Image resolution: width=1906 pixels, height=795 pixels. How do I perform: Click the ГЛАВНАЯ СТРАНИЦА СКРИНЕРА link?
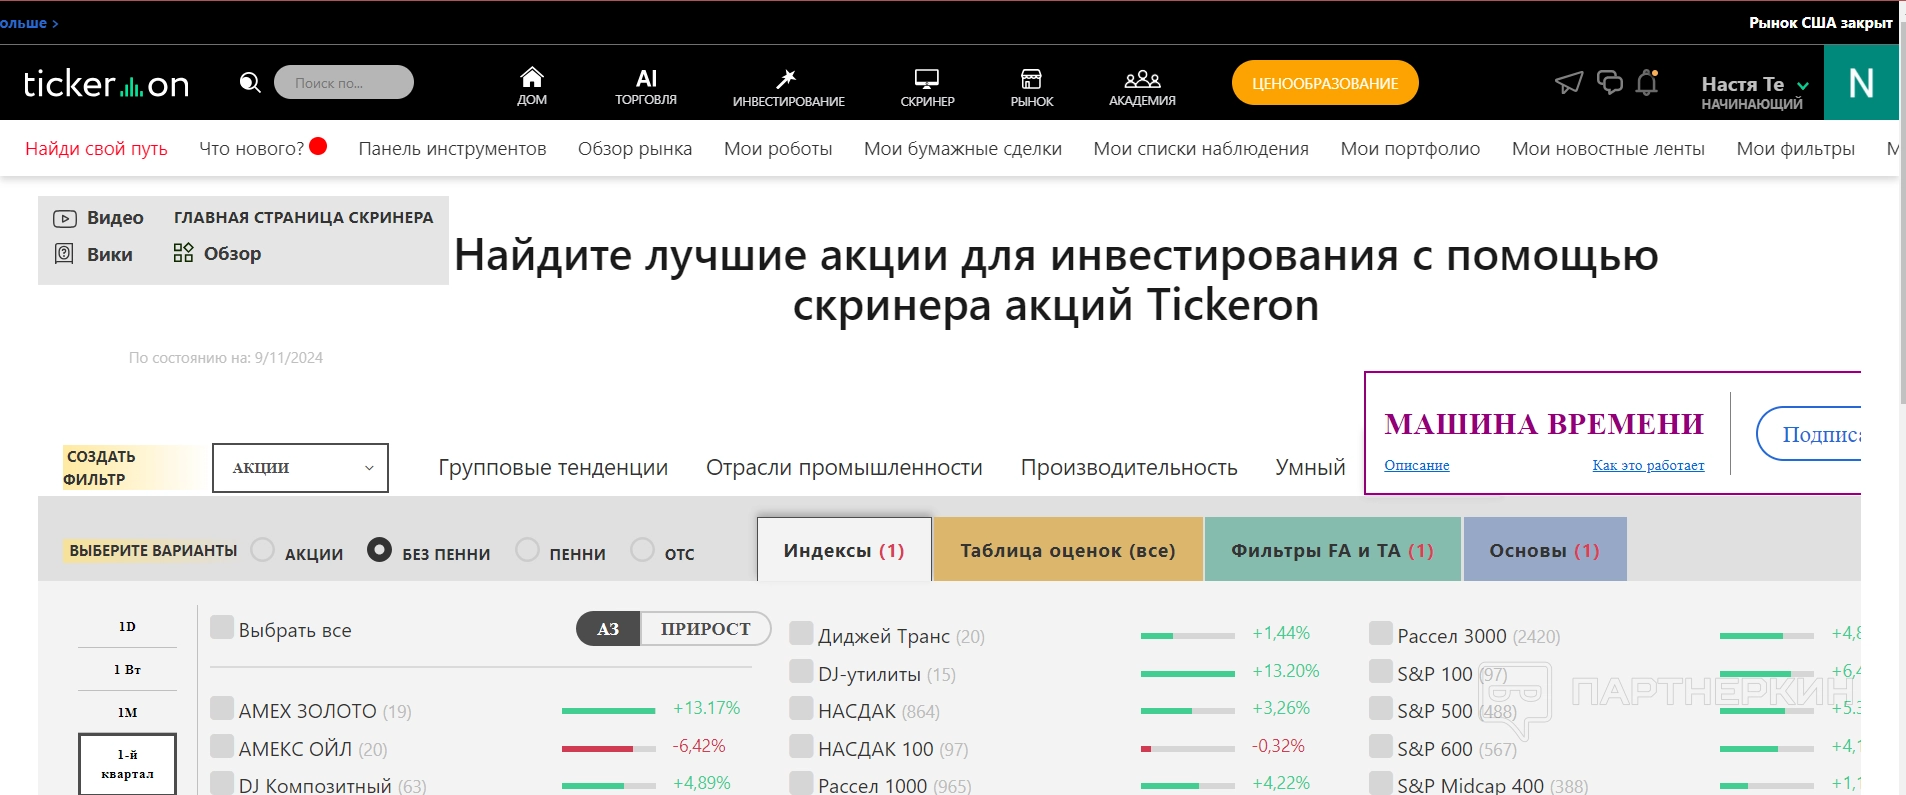(x=304, y=217)
